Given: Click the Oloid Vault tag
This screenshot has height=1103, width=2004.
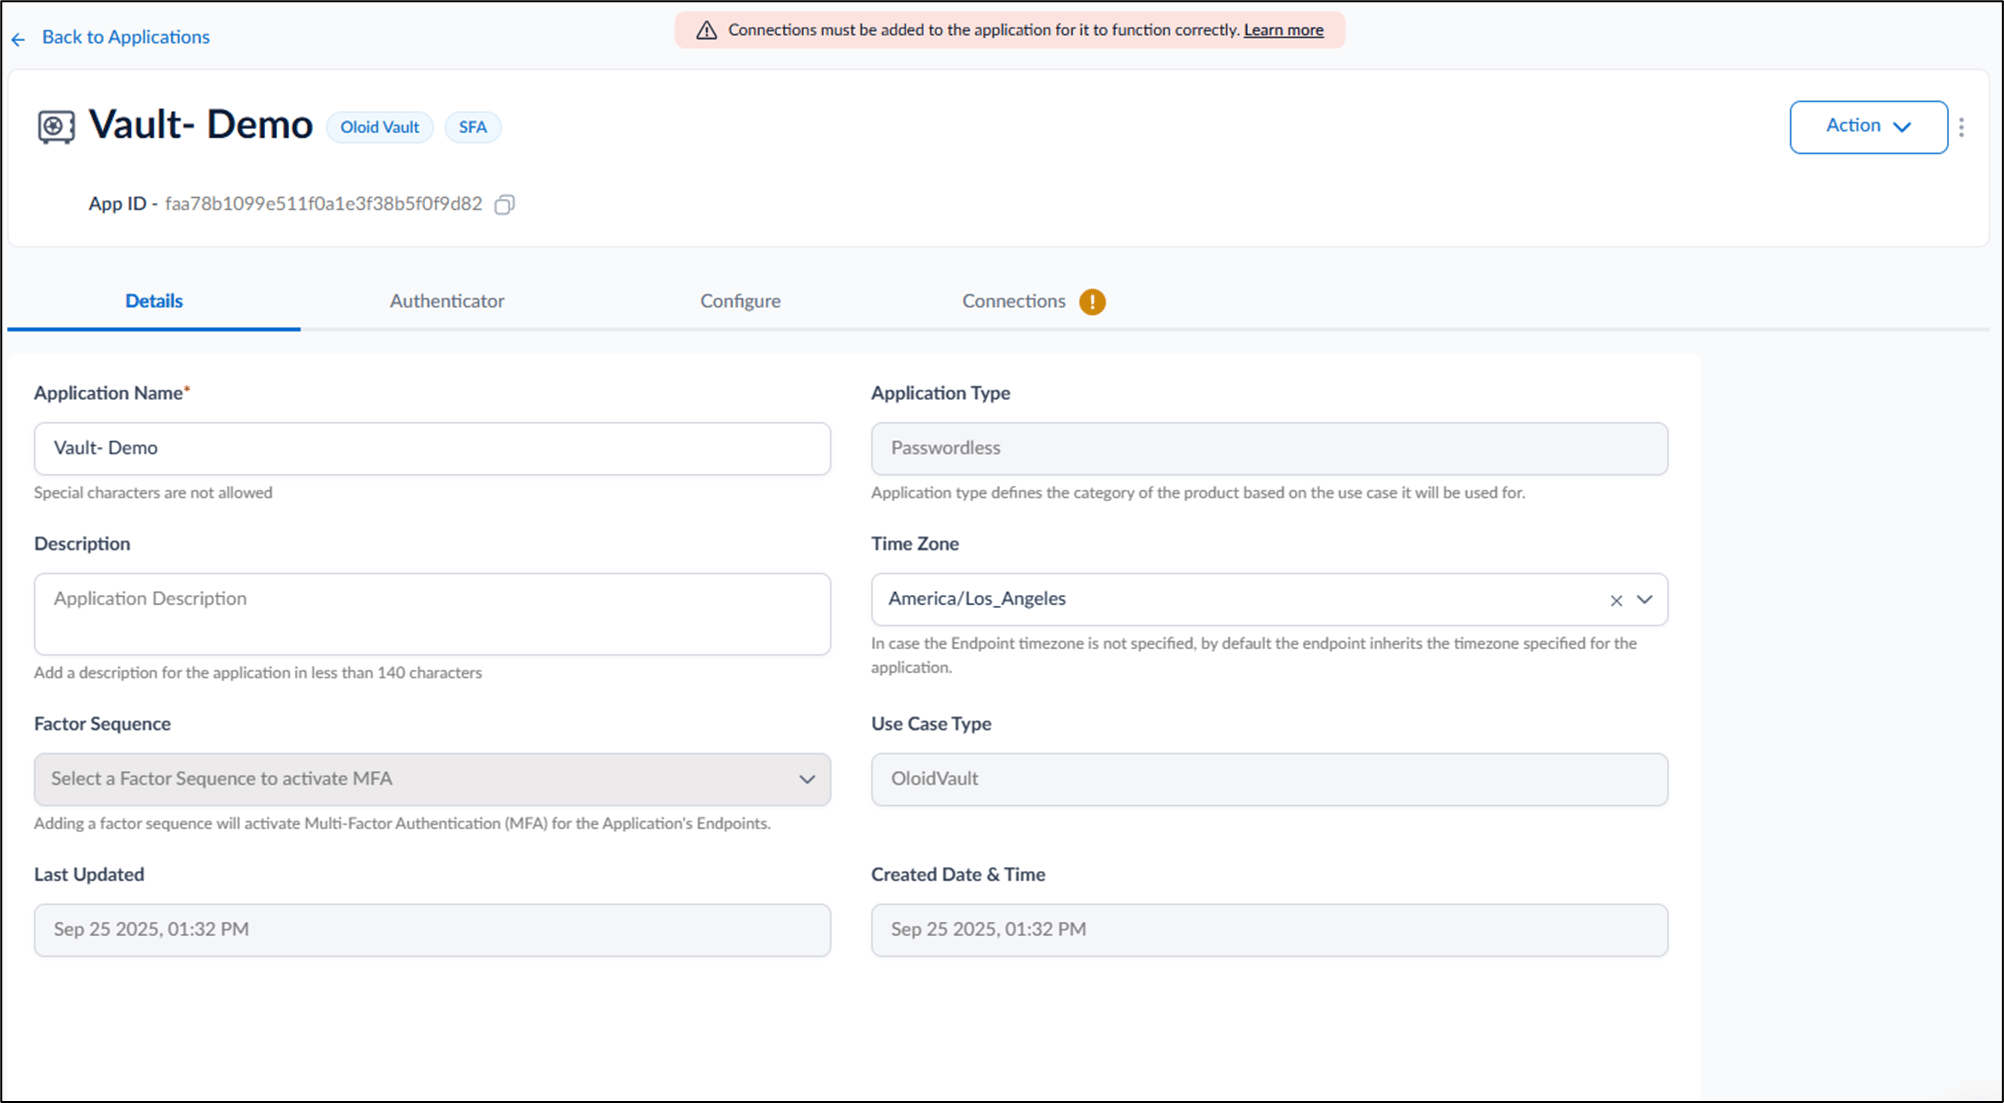Looking at the screenshot, I should 380,127.
